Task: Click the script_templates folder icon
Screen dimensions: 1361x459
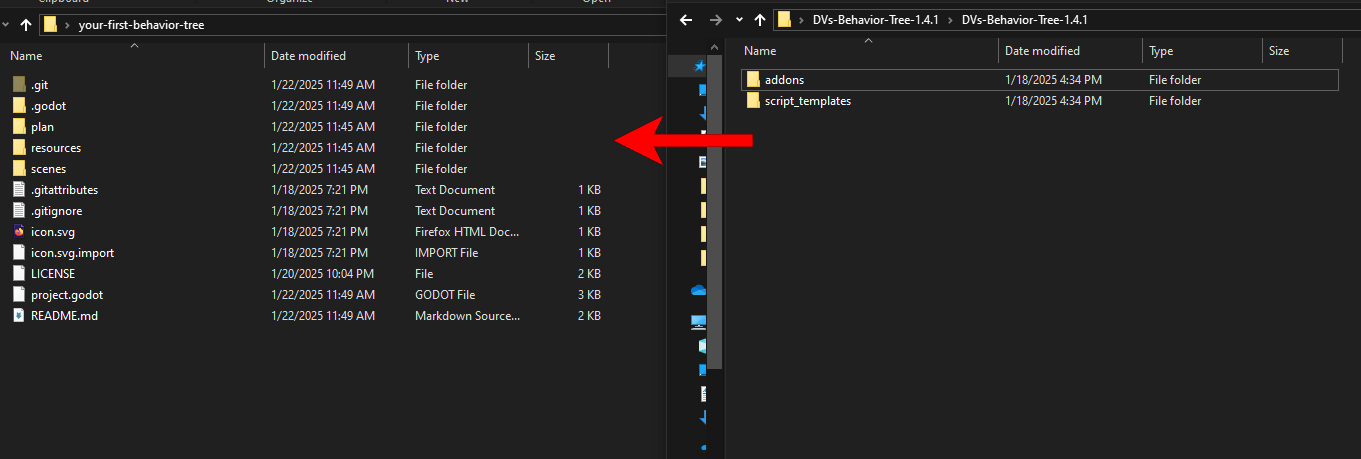Action: [753, 101]
